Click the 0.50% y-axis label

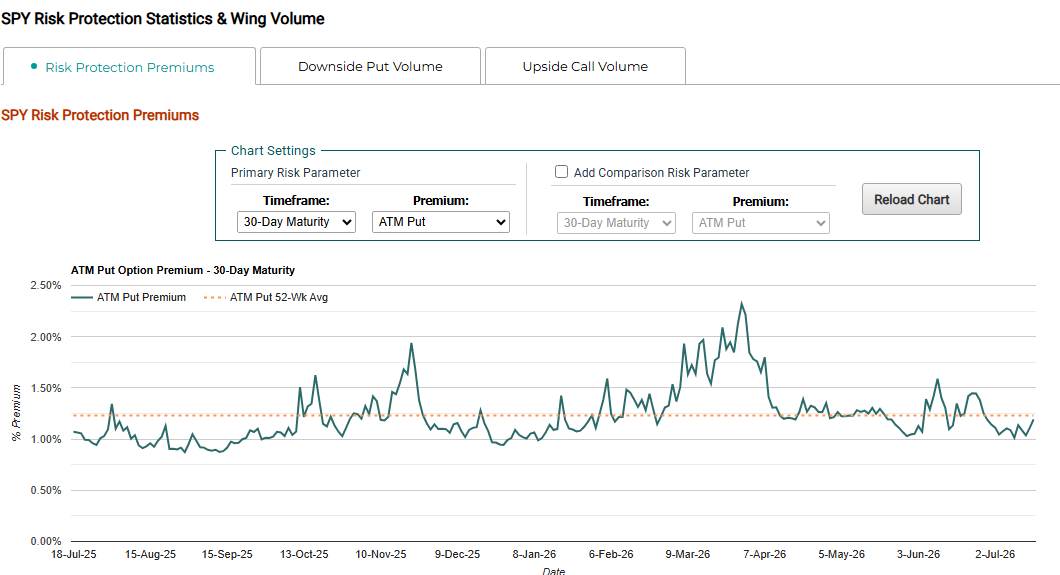[46, 490]
